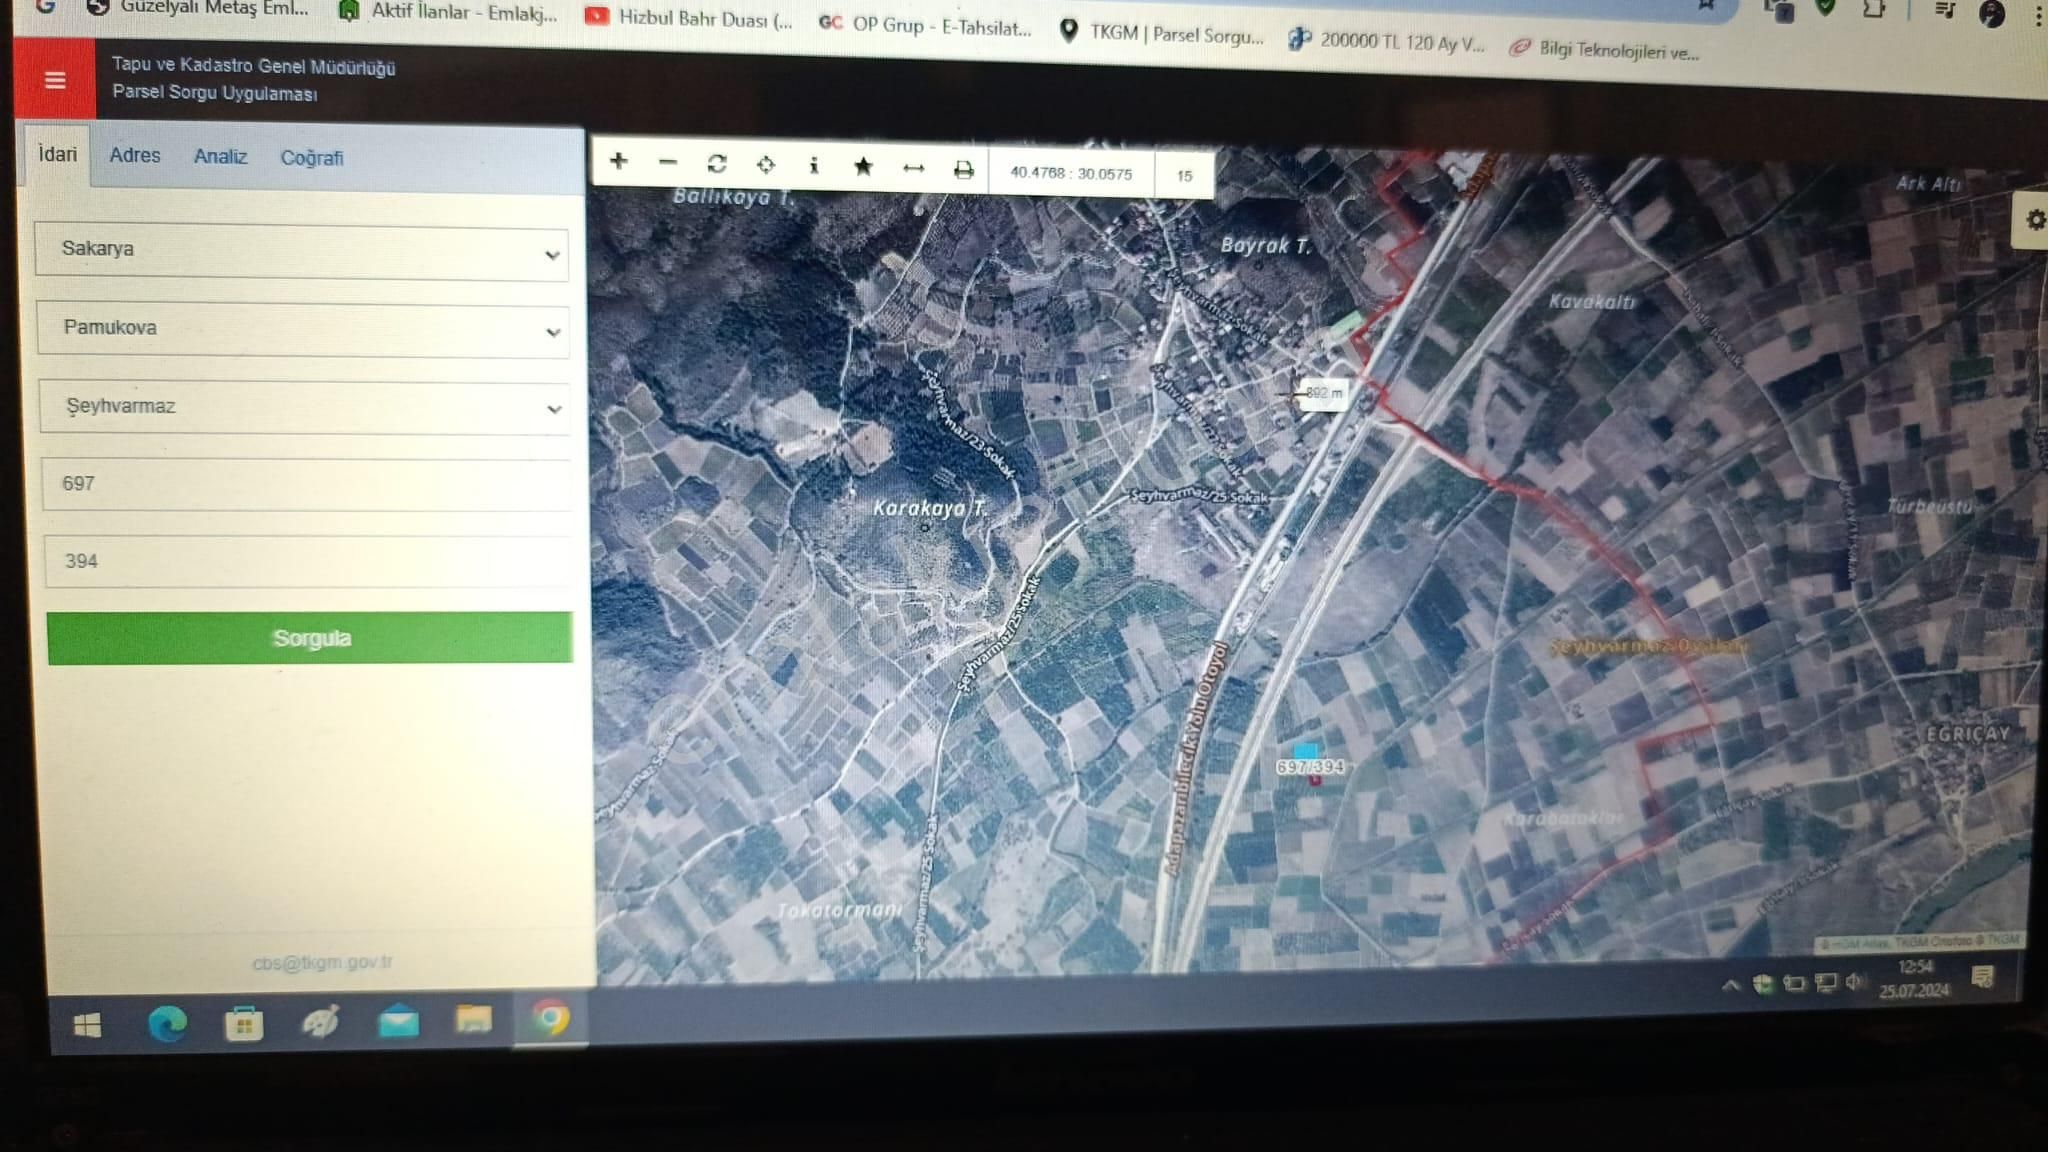The image size is (2048, 1152).
Task: Click the cbs@tkgm.gov.tr email link
Action: pyautogui.click(x=322, y=960)
